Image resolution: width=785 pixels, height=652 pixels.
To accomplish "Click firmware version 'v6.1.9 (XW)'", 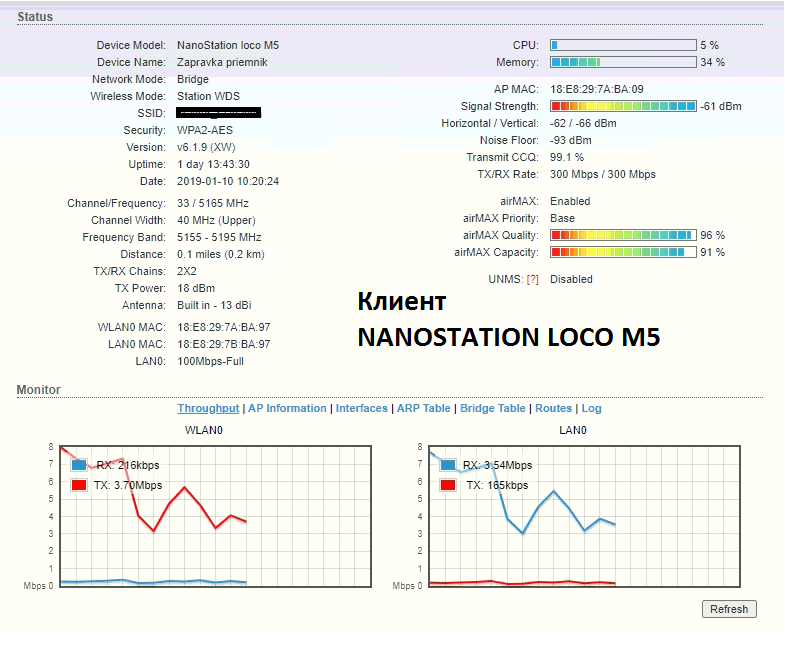I will coord(206,147).
